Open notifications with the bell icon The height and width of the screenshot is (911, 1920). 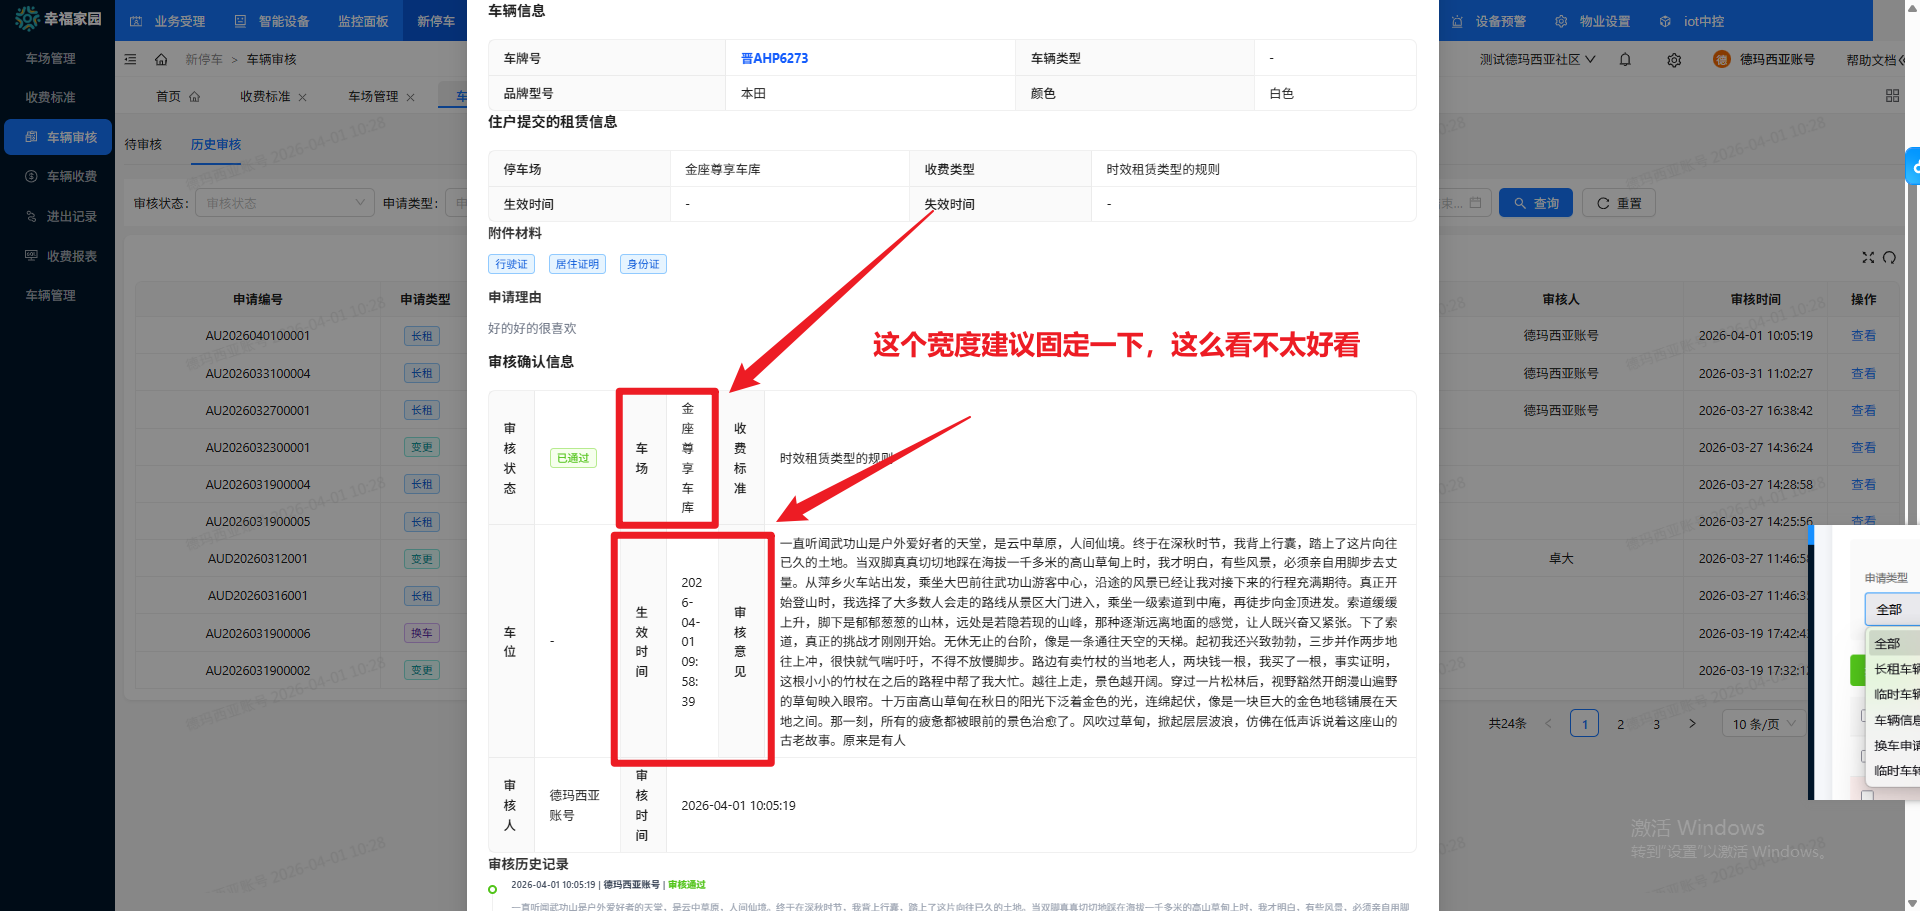(1625, 60)
